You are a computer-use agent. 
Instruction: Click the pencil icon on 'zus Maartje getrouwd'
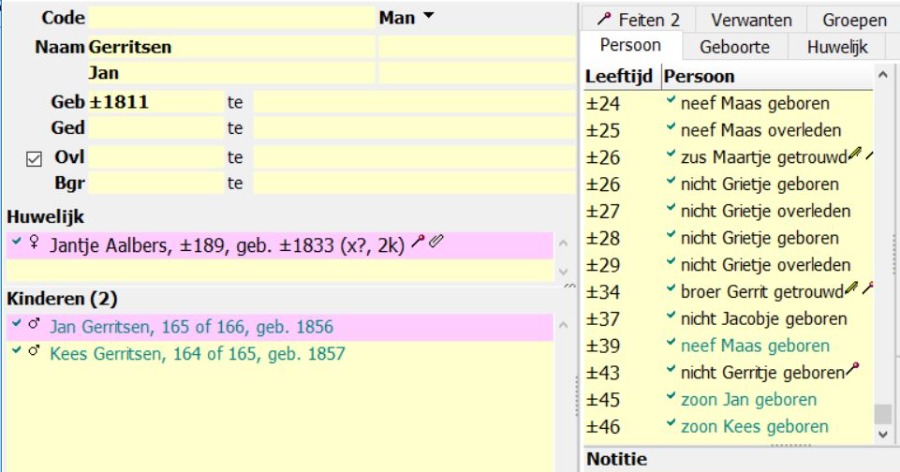point(852,155)
